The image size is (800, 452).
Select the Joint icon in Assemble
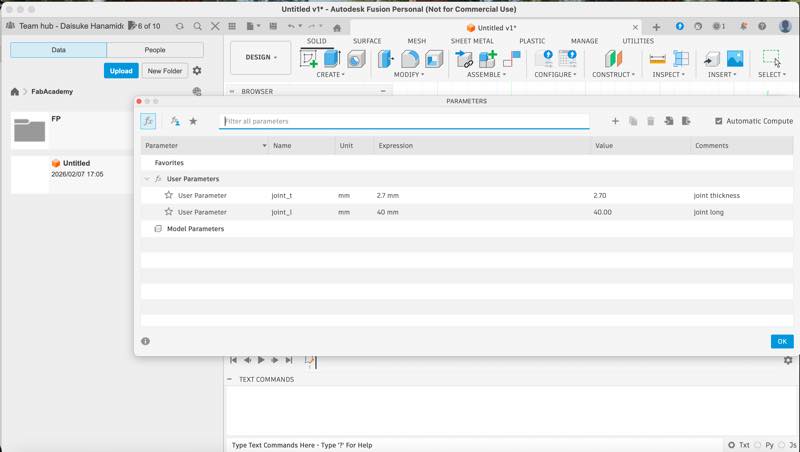[x=511, y=59]
